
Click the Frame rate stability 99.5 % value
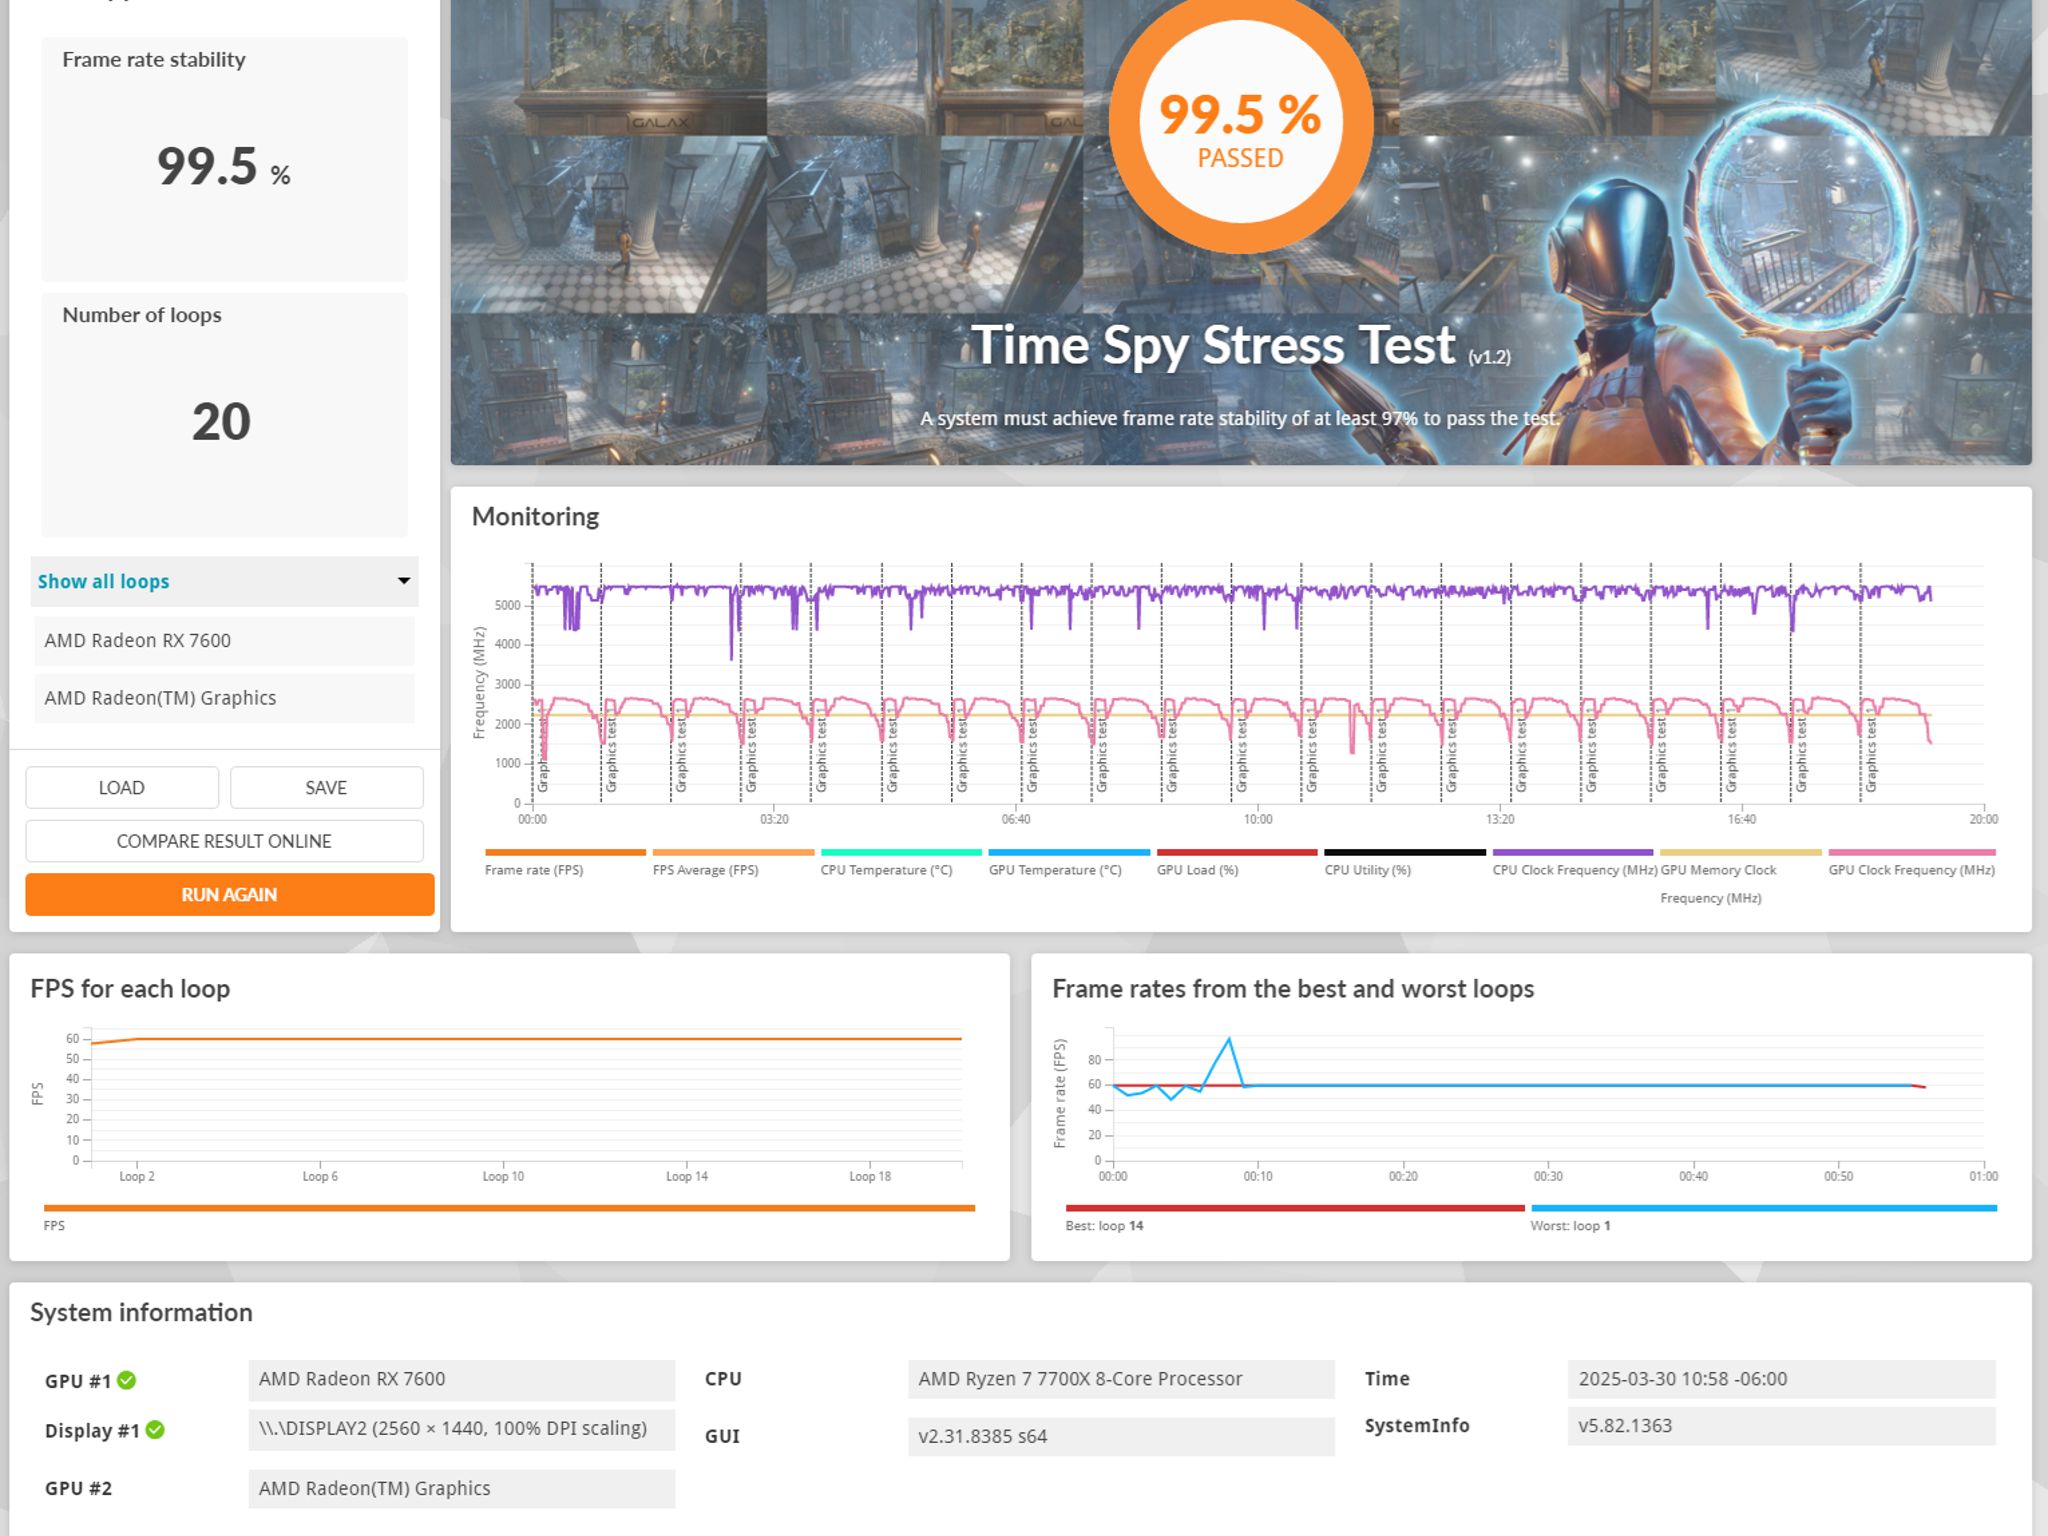tap(223, 166)
